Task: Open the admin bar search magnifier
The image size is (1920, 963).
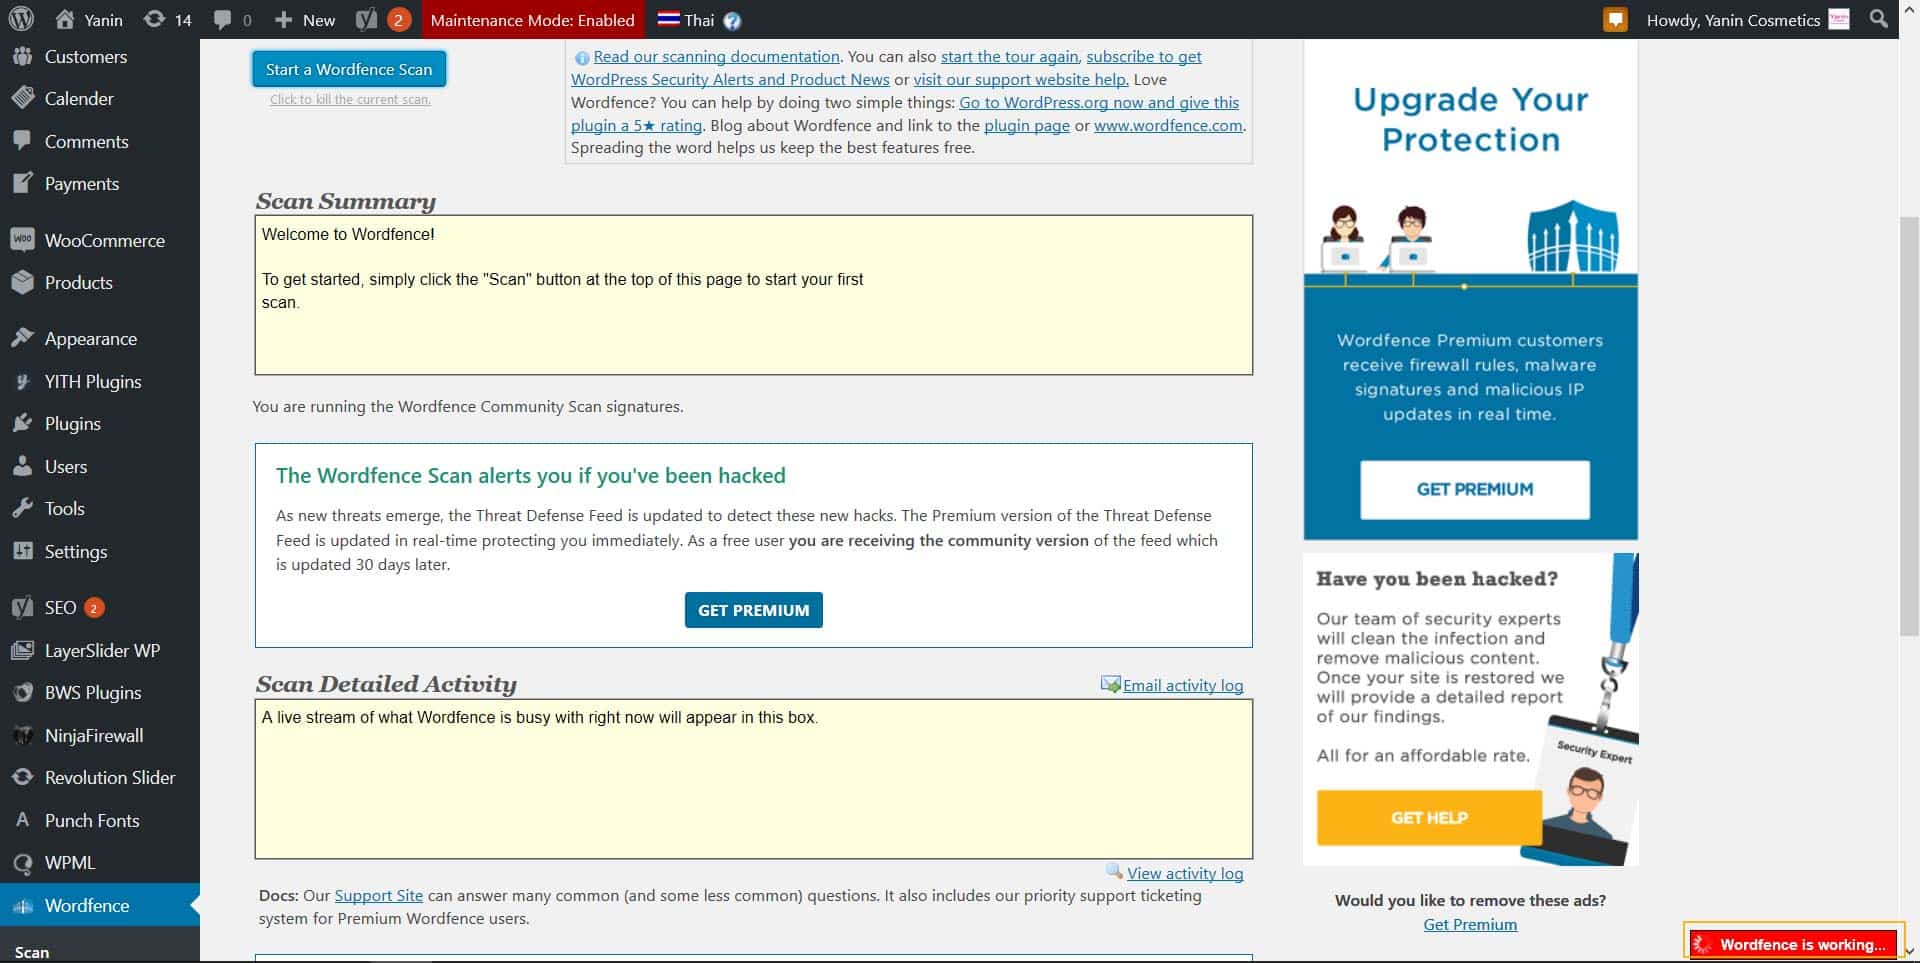Action: pyautogui.click(x=1879, y=19)
